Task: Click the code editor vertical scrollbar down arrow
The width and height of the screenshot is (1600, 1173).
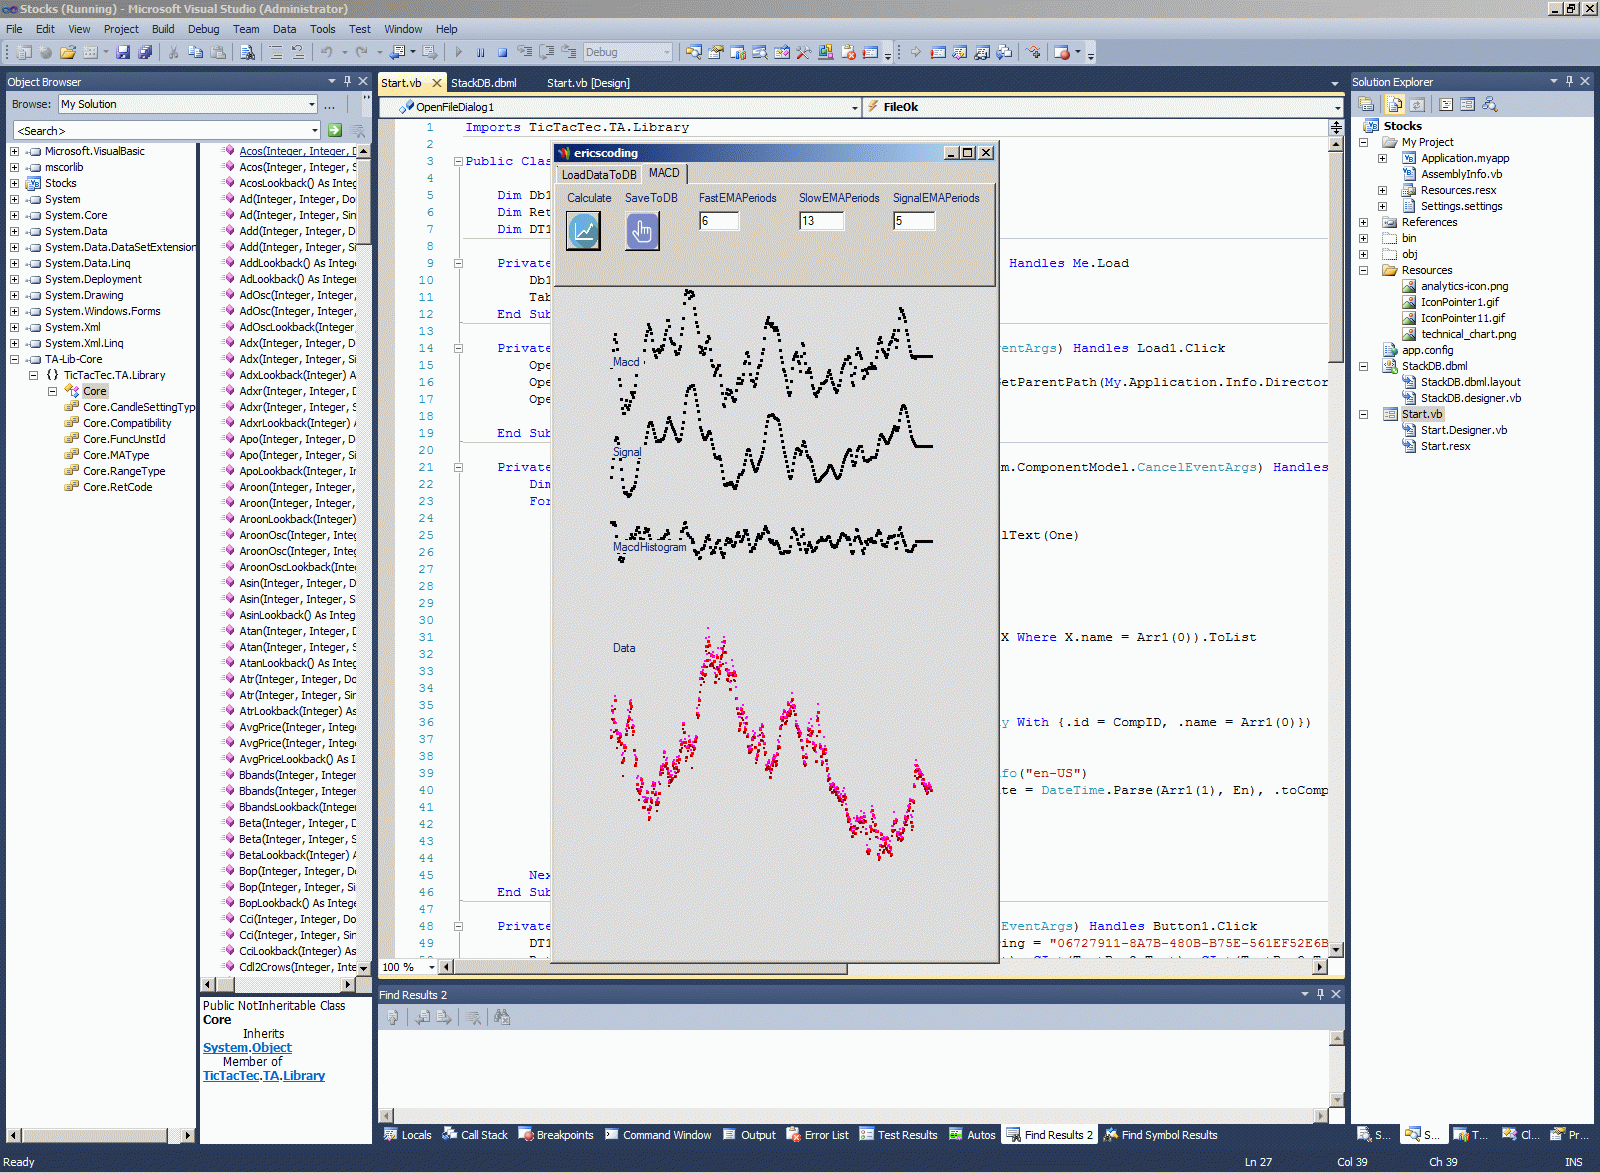Action: (1336, 949)
